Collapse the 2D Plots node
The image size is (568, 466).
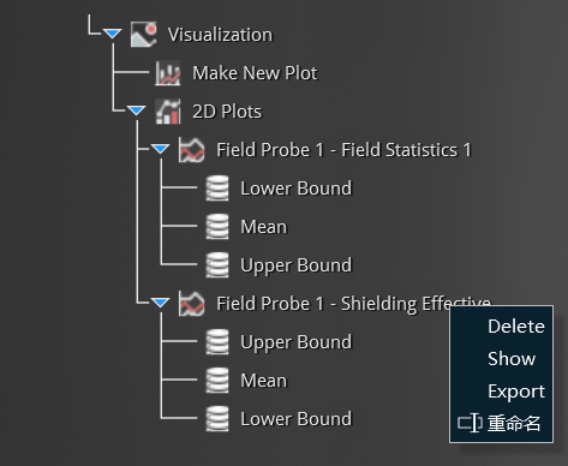(136, 111)
